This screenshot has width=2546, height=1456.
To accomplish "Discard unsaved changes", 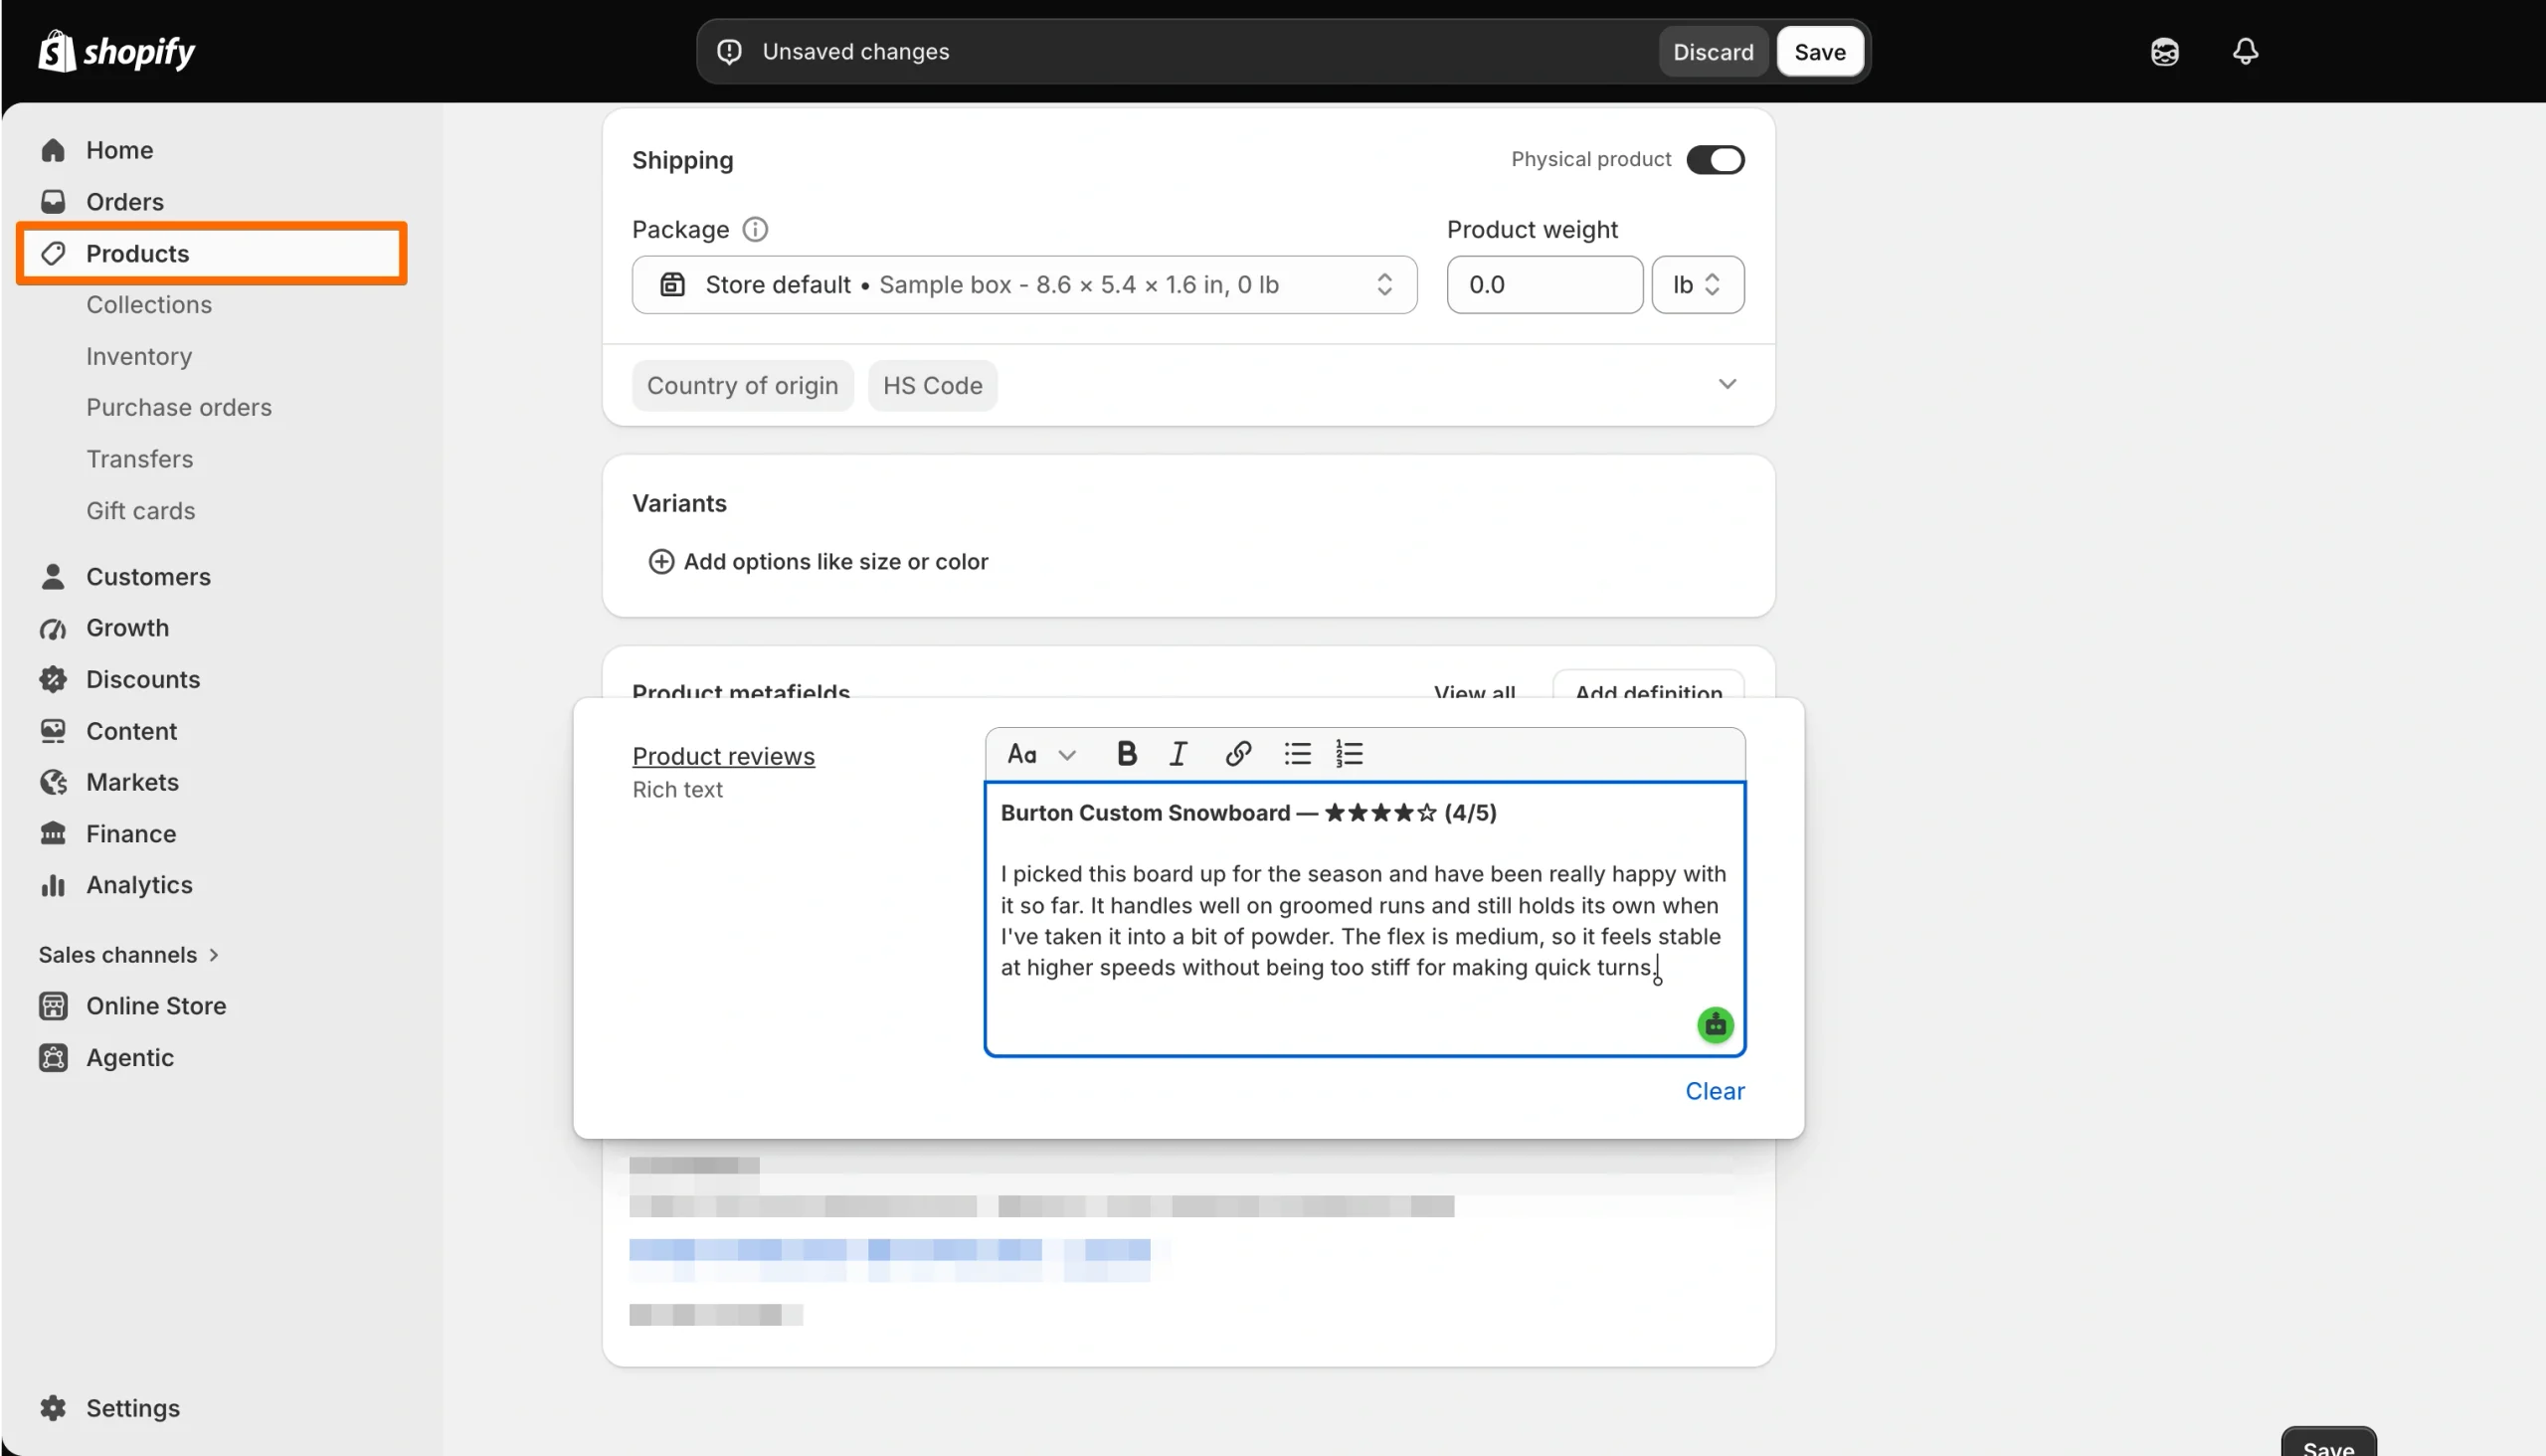I will tap(1712, 52).
